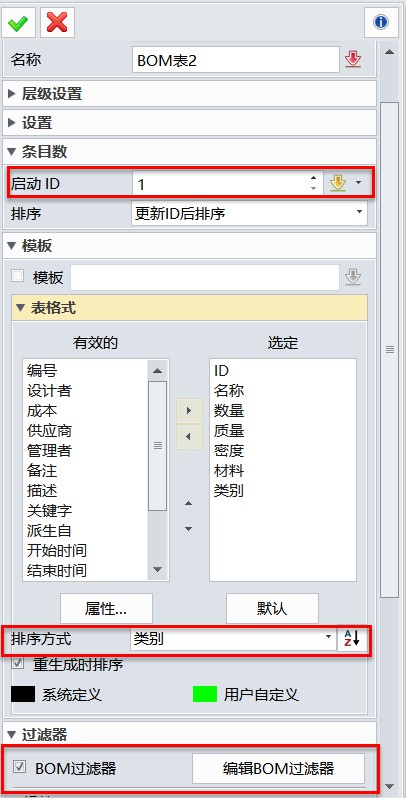Viewport: 406px width, 798px height.
Task: Click the yellow arrow icon next to 启动 ID
Action: pos(338,183)
